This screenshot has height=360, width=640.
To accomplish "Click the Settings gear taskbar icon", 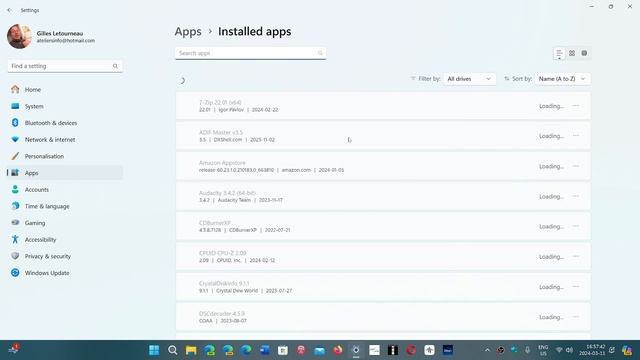I will [x=356, y=350].
